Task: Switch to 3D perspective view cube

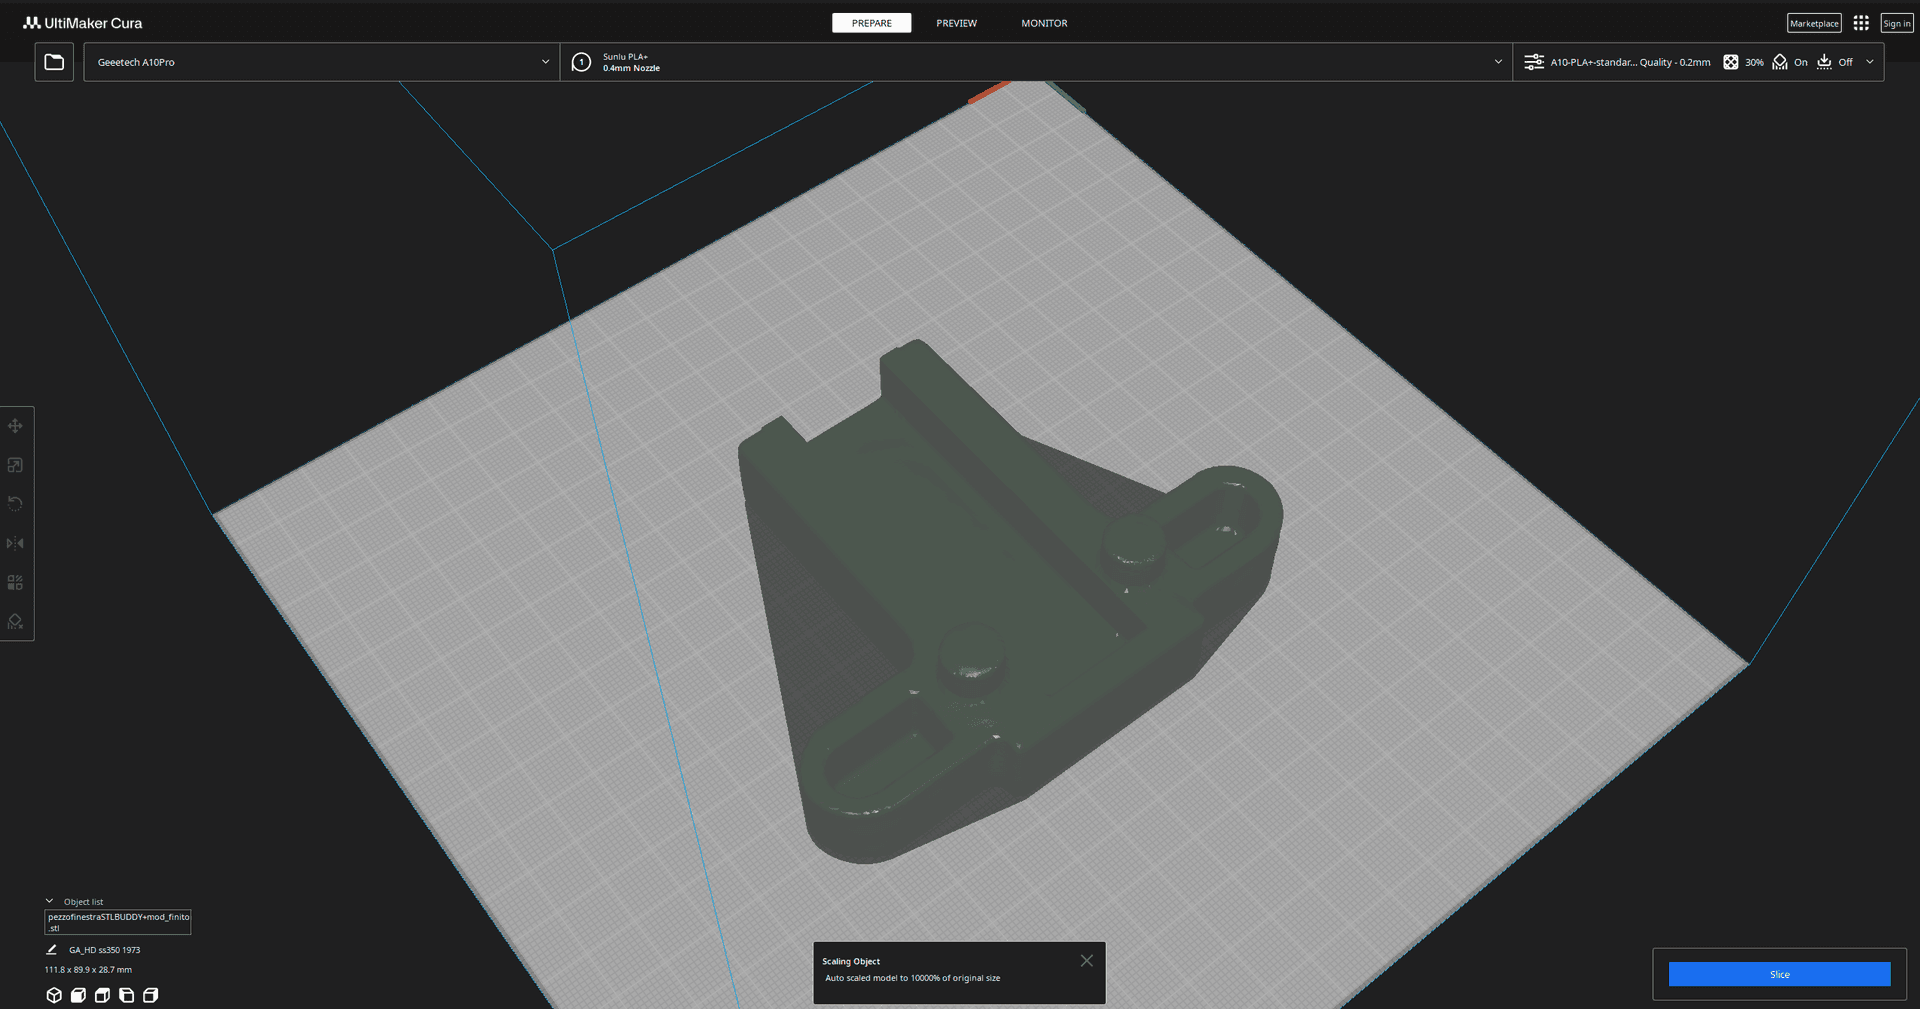Action: pyautogui.click(x=54, y=995)
